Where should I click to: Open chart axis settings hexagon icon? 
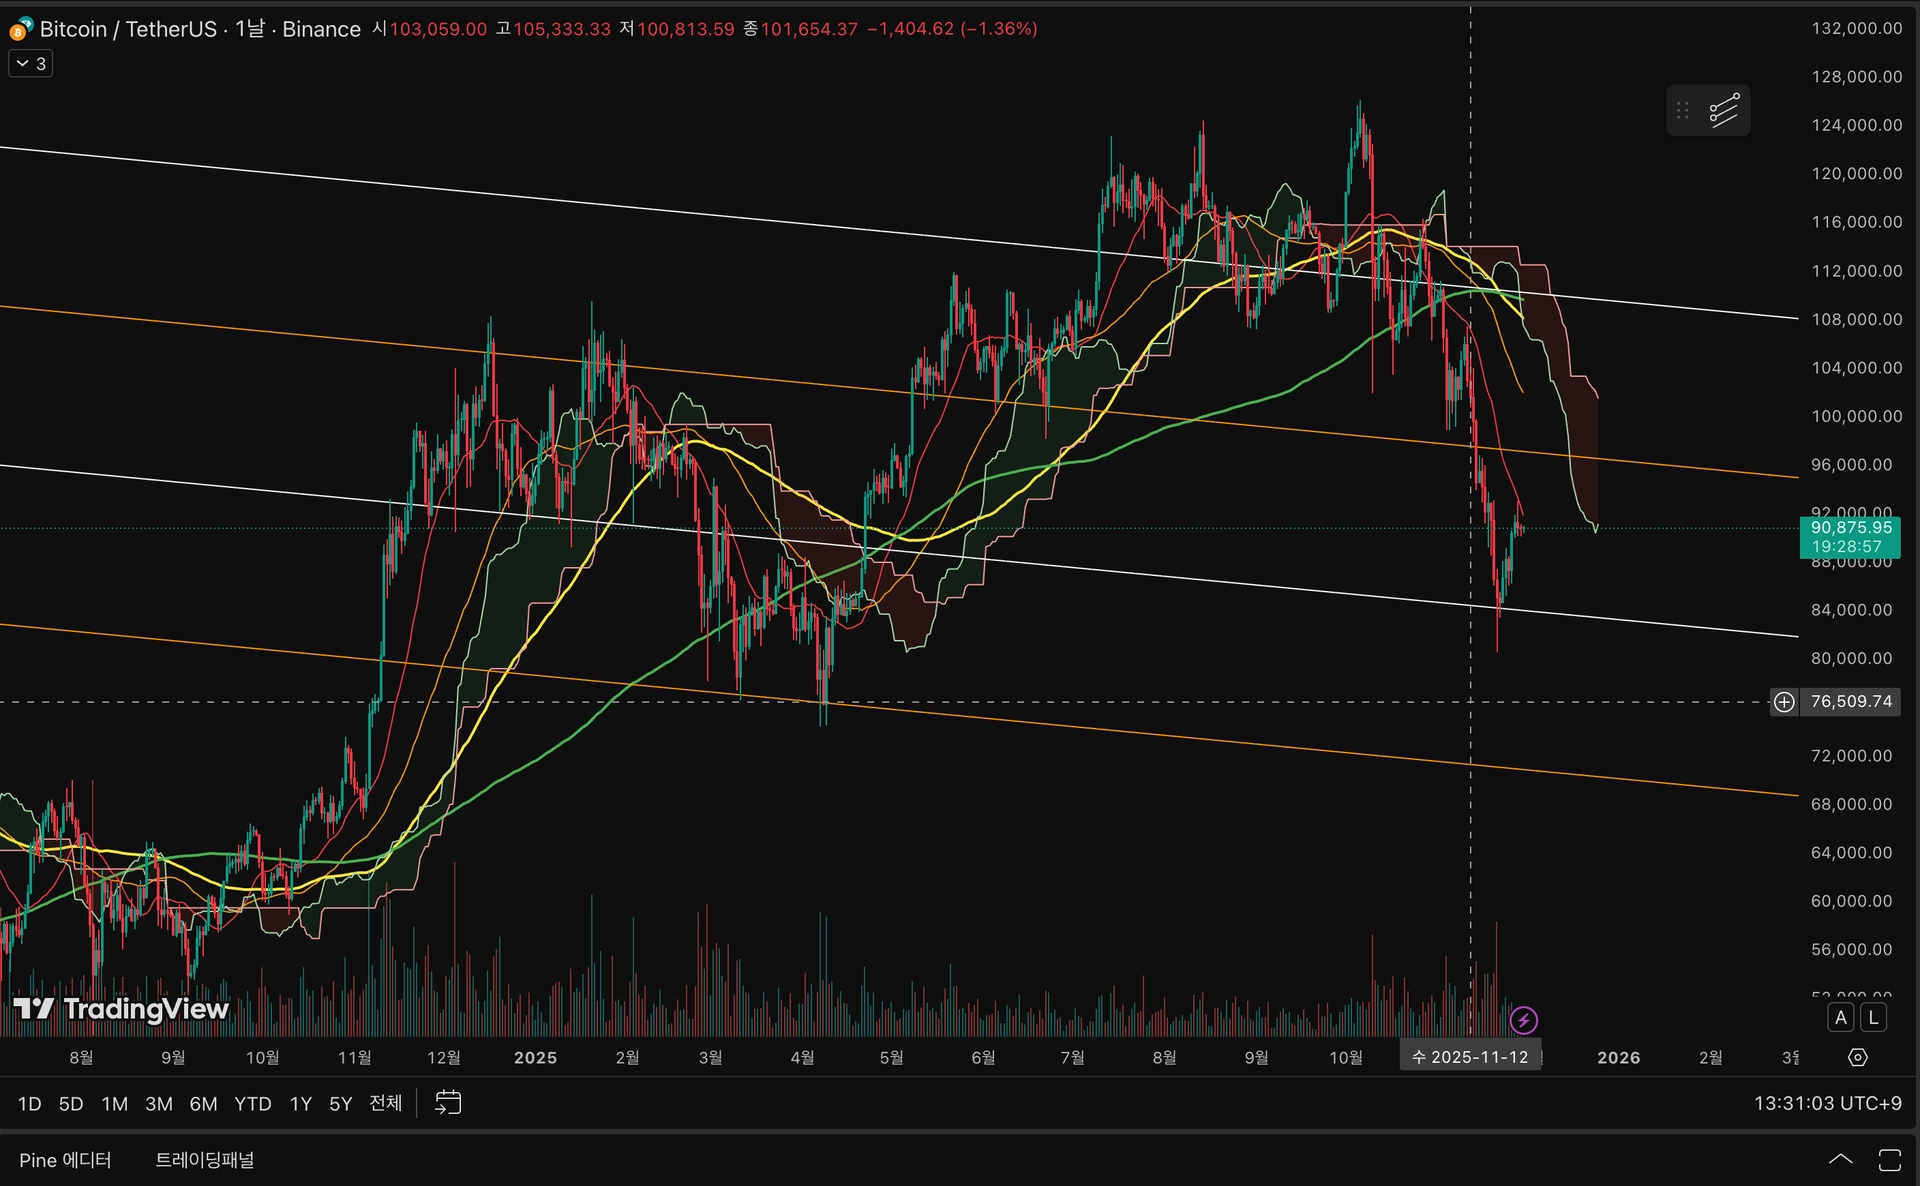(1857, 1057)
